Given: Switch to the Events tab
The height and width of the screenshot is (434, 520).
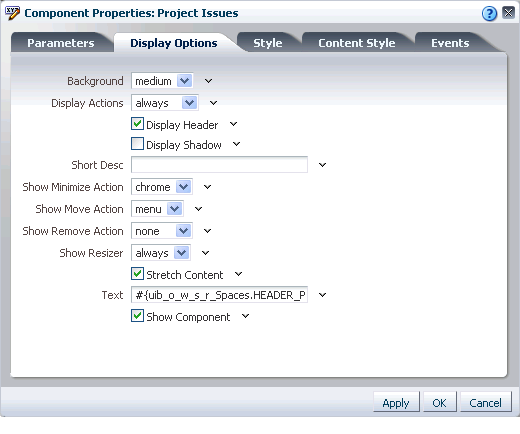Looking at the screenshot, I should coord(450,43).
